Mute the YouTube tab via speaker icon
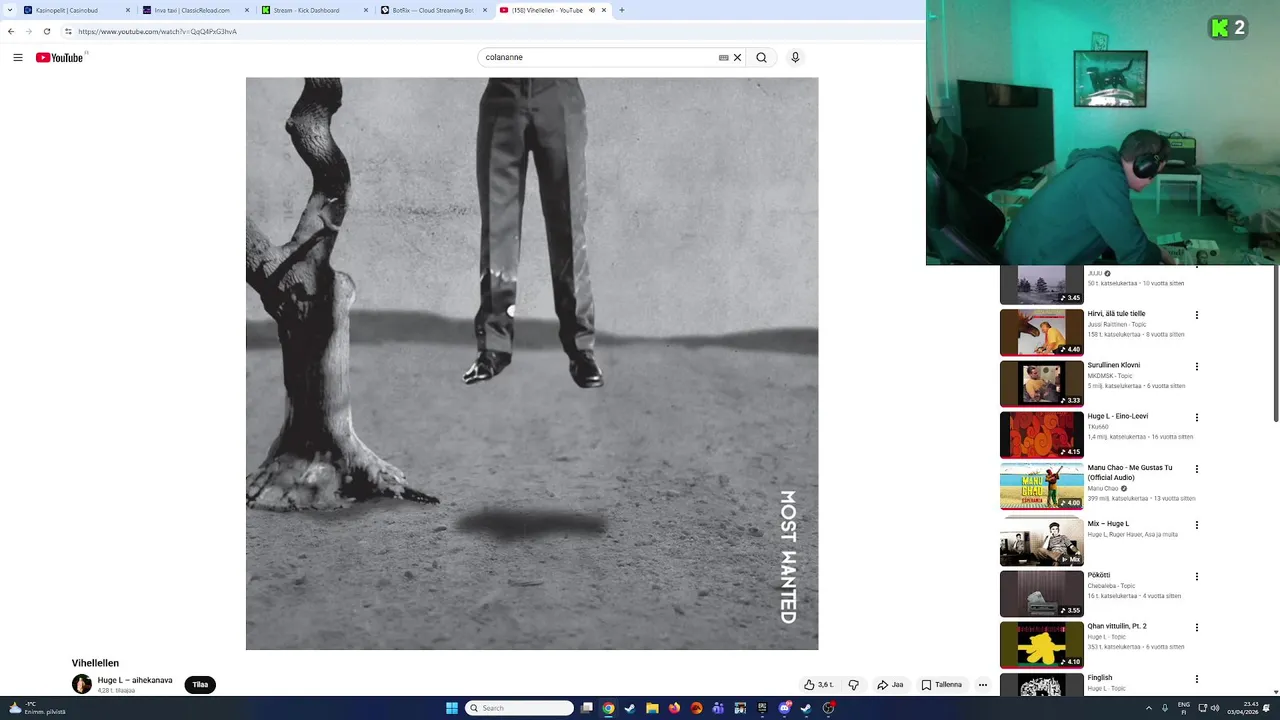Screen dimensions: 1280x720 [591, 10]
